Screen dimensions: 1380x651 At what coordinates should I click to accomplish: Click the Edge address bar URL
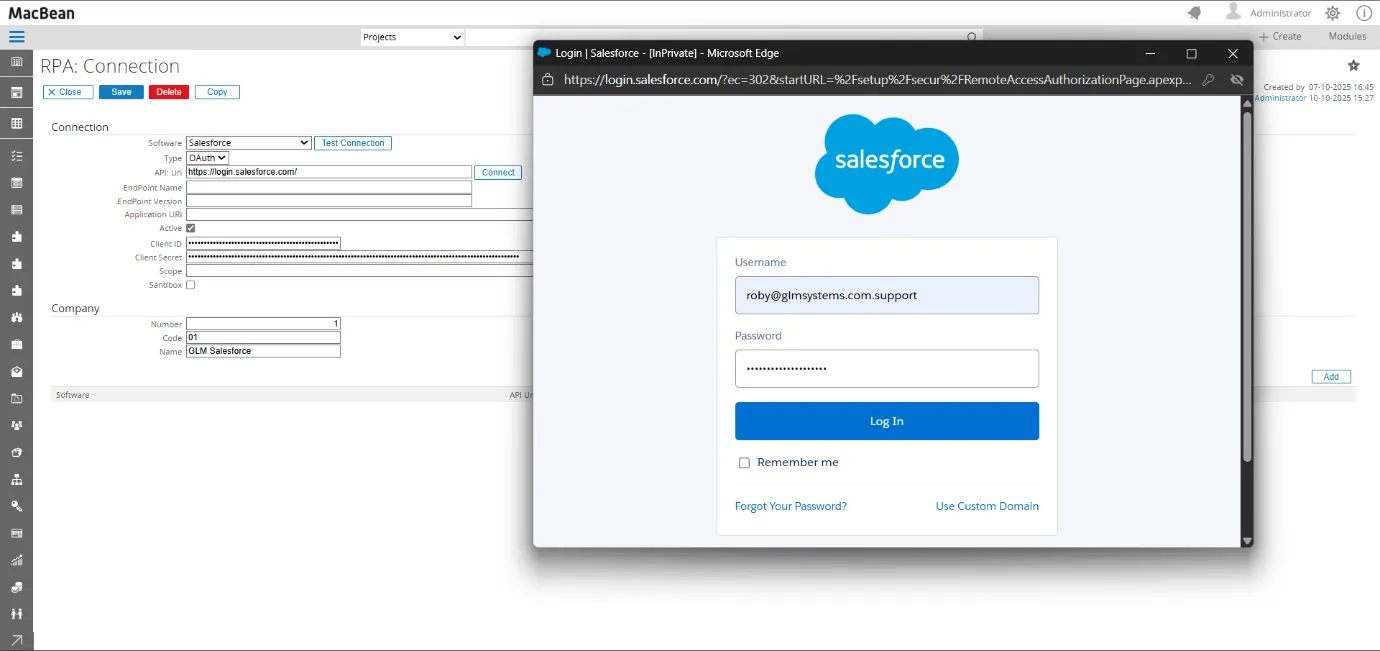877,80
